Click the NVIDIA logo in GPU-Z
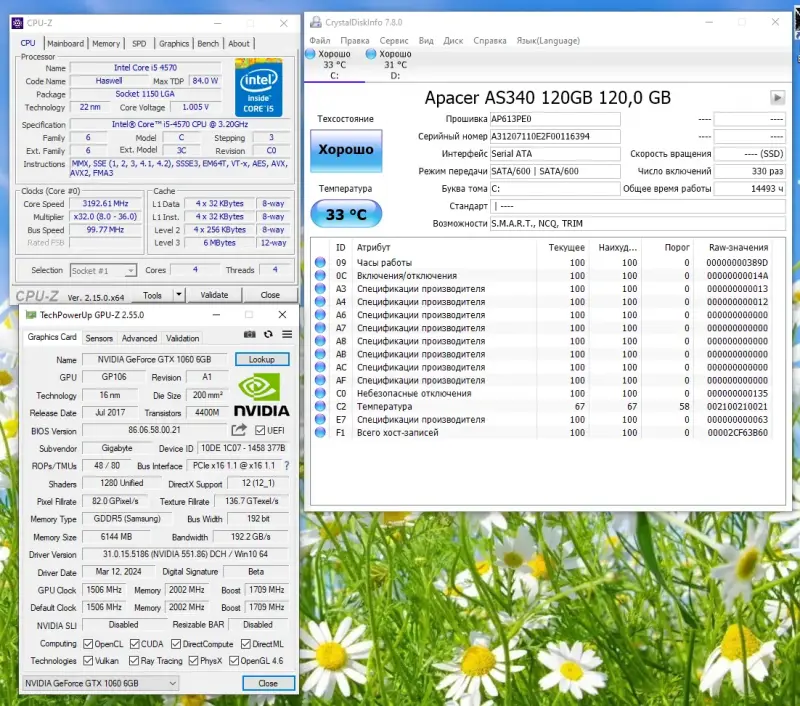800x706 pixels. pos(261,395)
